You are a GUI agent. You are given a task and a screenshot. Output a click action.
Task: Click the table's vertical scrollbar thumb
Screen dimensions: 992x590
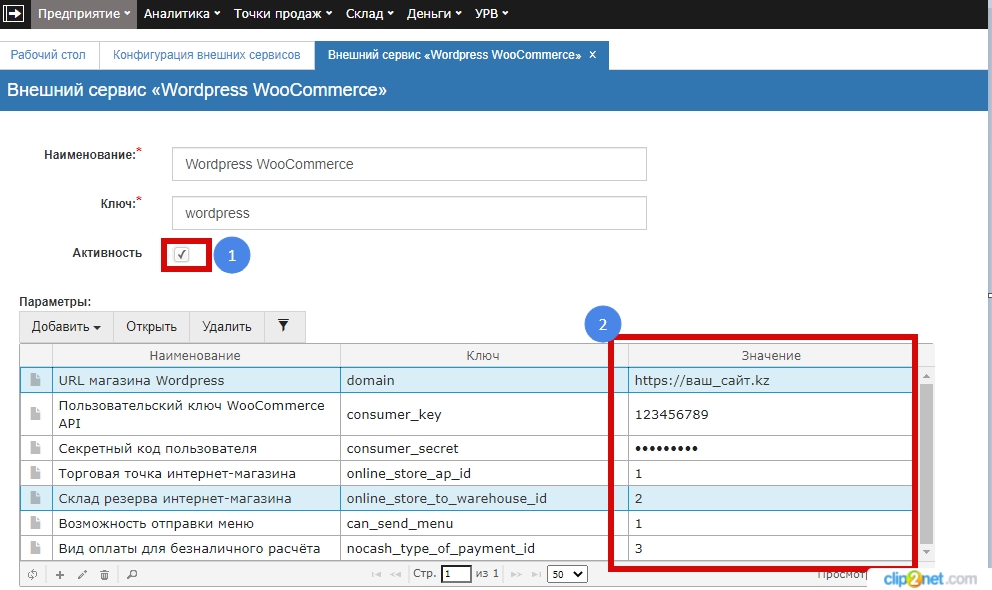[x=926, y=463]
